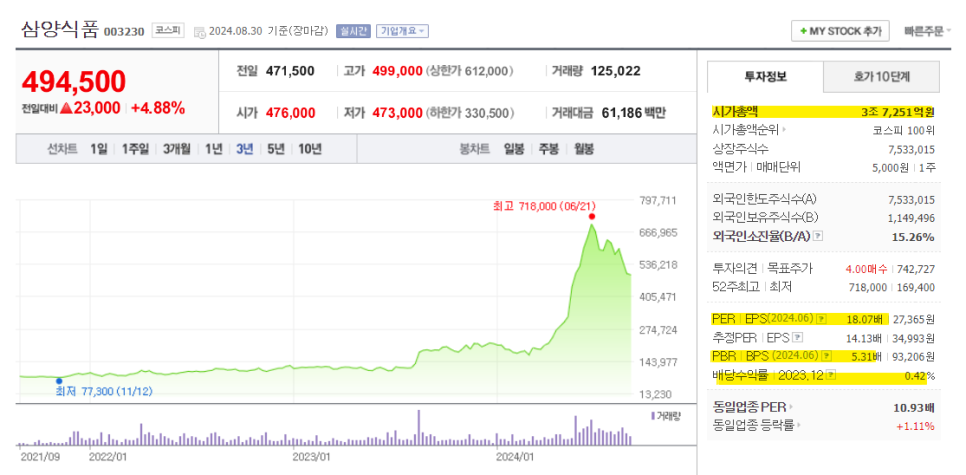The width and height of the screenshot is (966, 475).
Task: Select the 5년 line chart period
Action: (276, 149)
